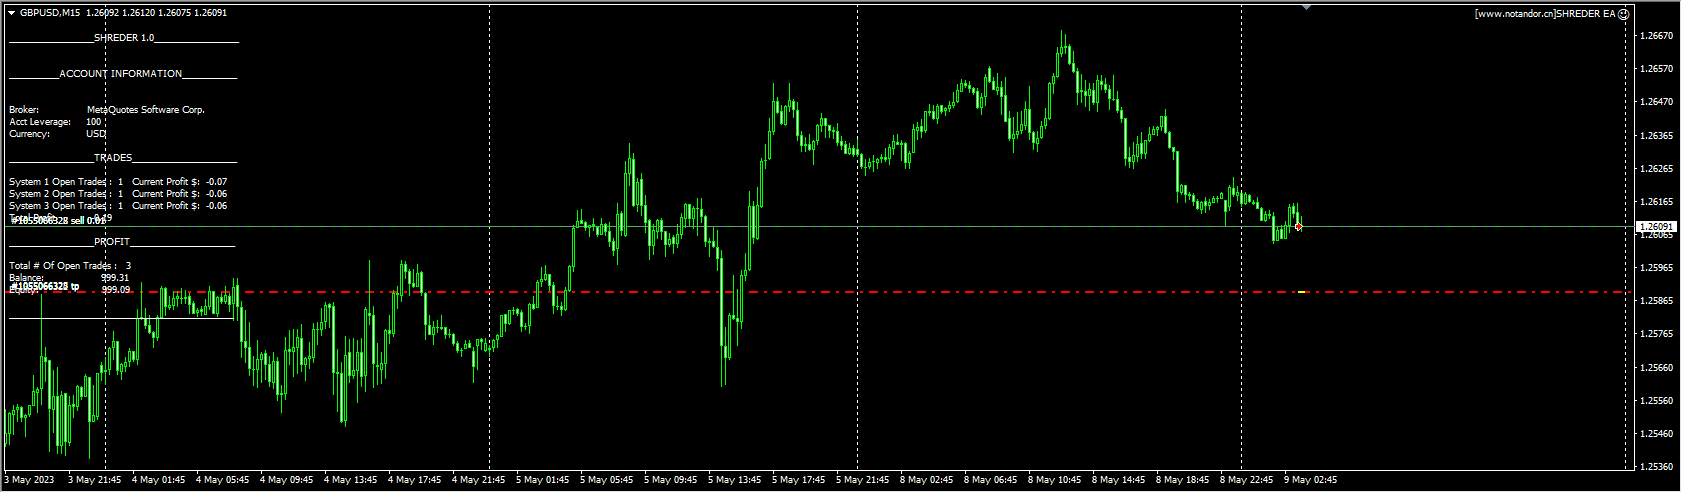The image size is (1682, 493).
Task: Click the 1.25460 price scale label
Action: point(1657,434)
